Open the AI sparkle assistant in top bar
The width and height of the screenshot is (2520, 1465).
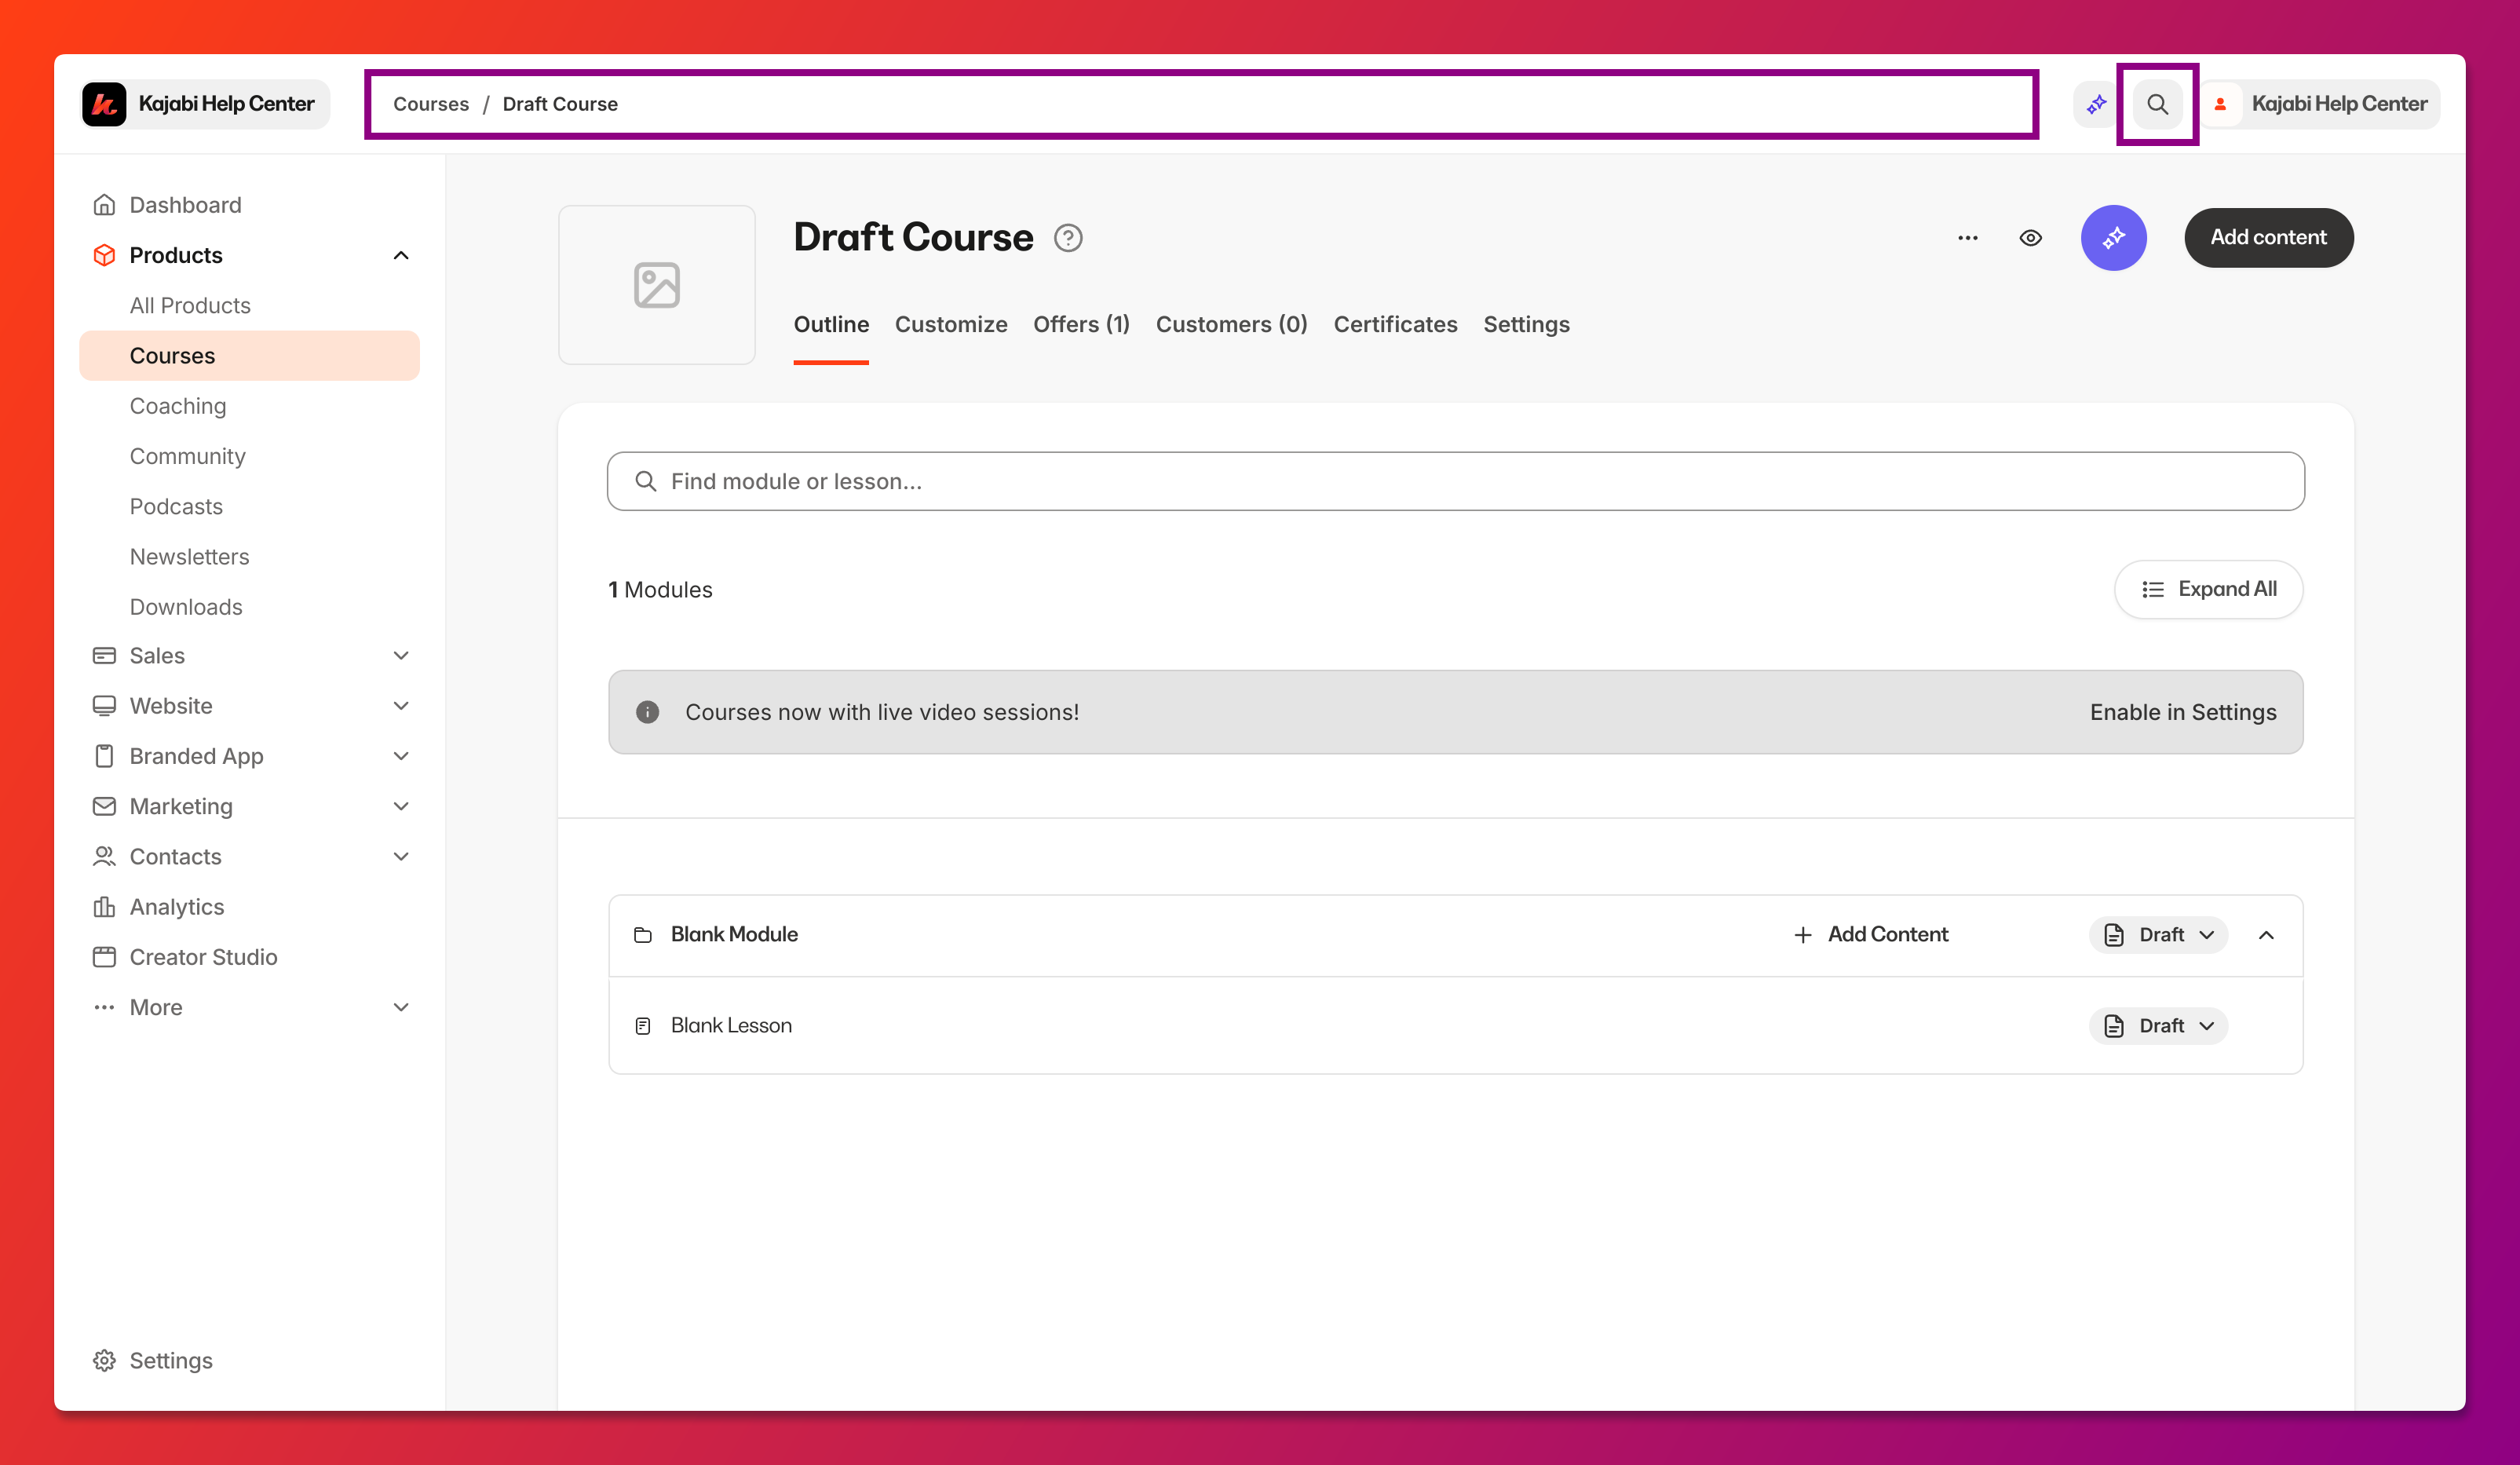click(x=2096, y=104)
